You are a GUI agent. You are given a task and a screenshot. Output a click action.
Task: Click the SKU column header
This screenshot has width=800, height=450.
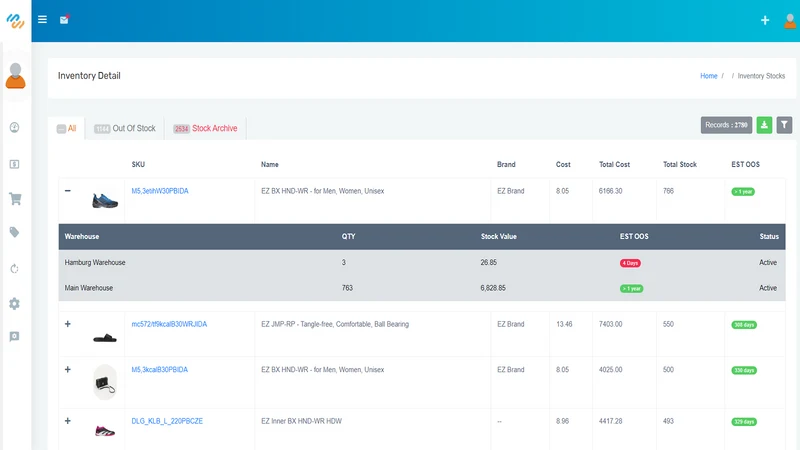coord(138,164)
